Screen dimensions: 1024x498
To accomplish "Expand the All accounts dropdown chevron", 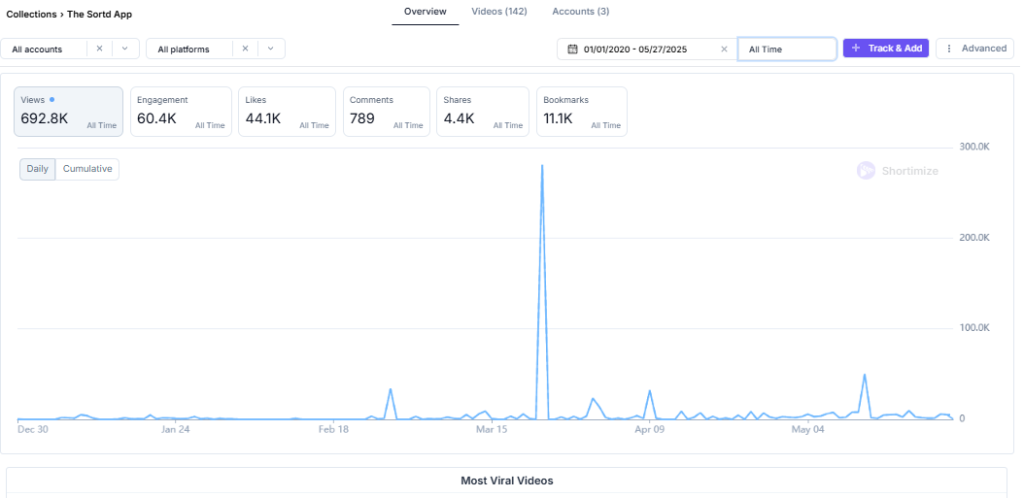I will pos(125,48).
